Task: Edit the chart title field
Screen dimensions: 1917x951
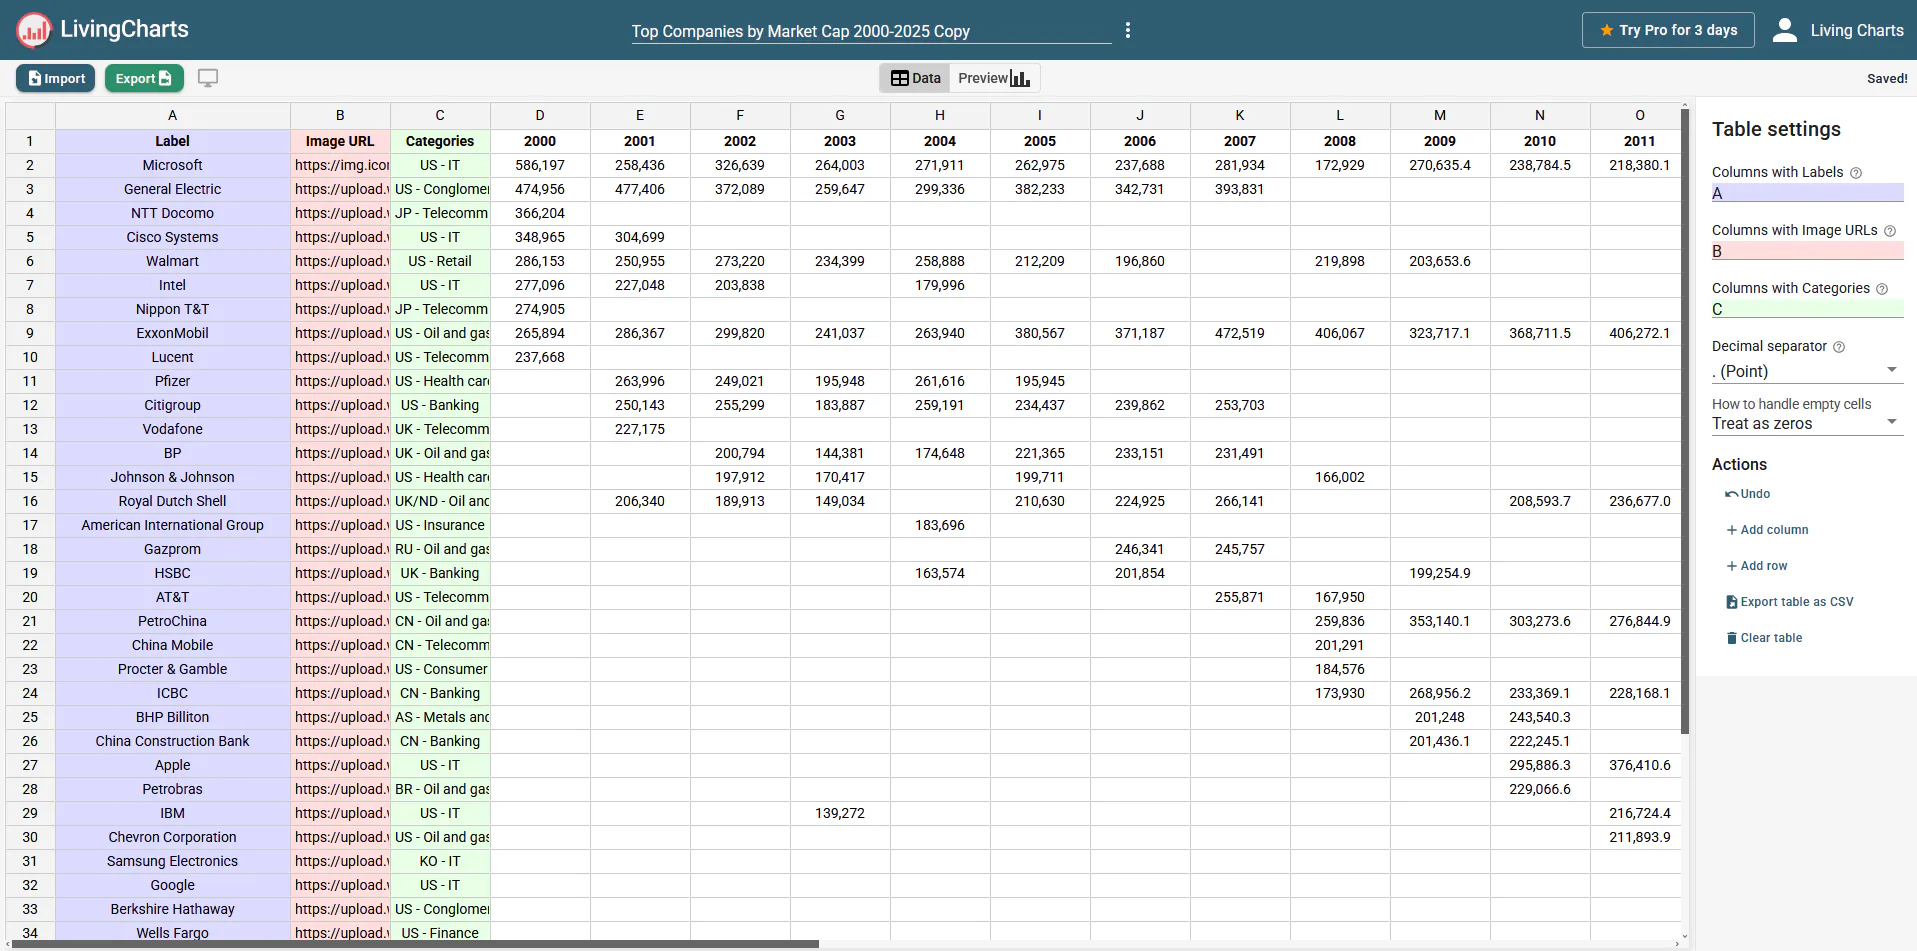Action: click(871, 31)
